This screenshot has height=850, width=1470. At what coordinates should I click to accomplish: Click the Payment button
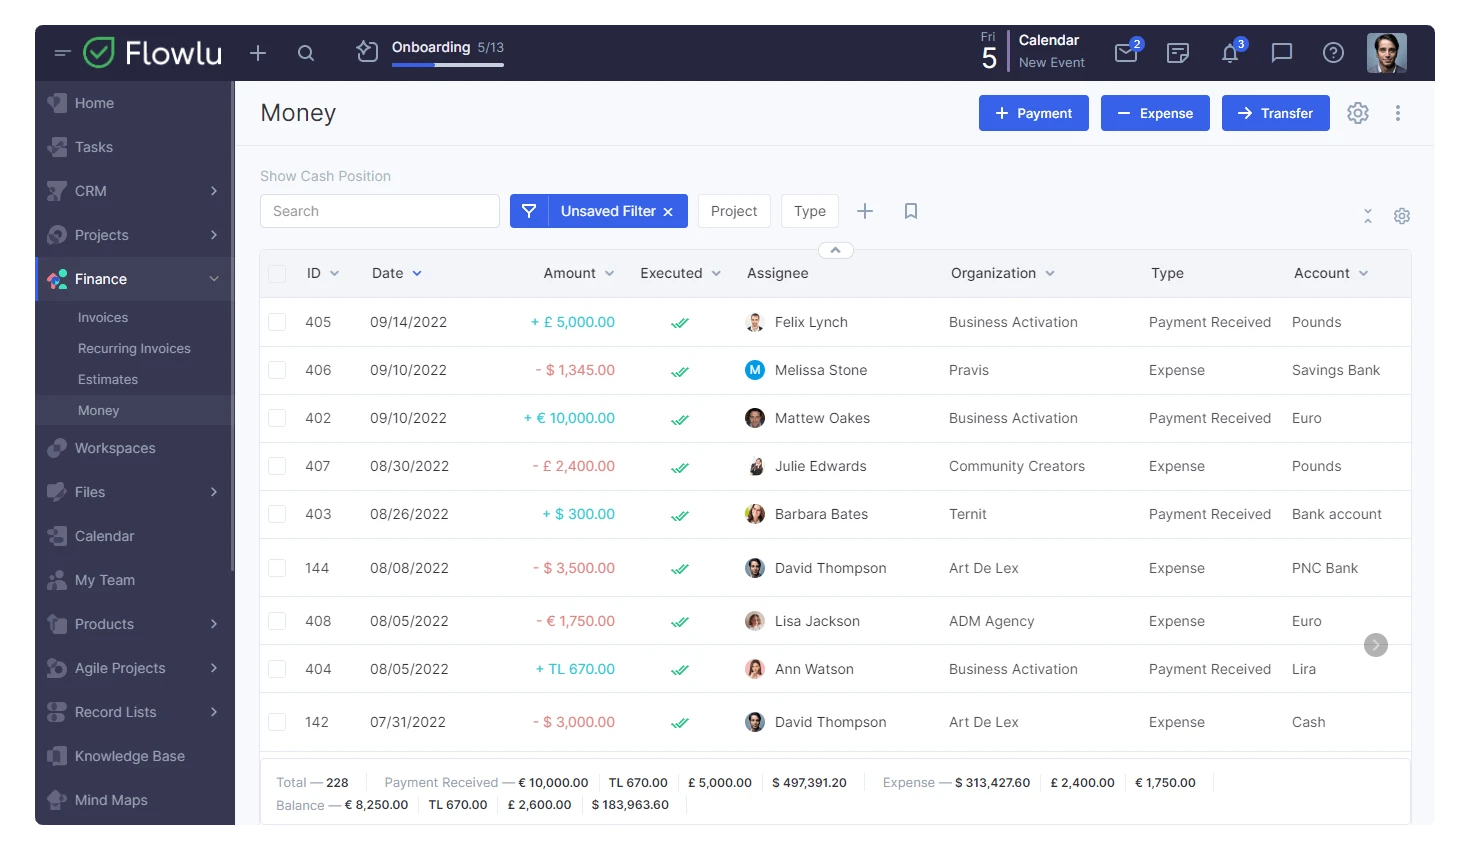(1033, 113)
